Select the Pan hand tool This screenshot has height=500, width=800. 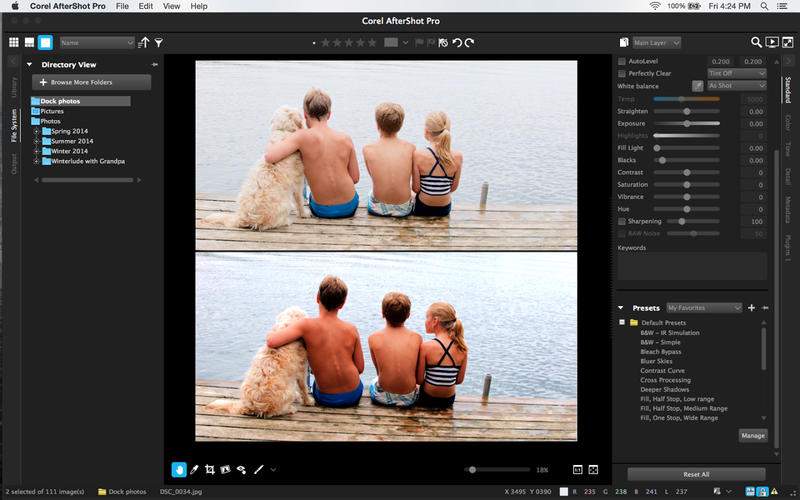pos(179,469)
